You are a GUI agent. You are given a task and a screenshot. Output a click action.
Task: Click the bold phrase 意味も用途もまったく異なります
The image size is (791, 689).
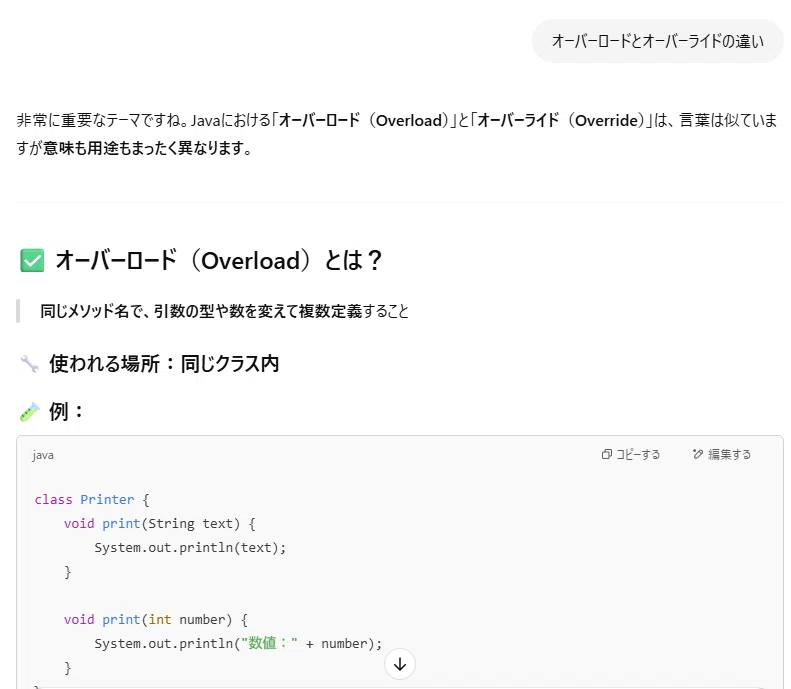click(143, 148)
